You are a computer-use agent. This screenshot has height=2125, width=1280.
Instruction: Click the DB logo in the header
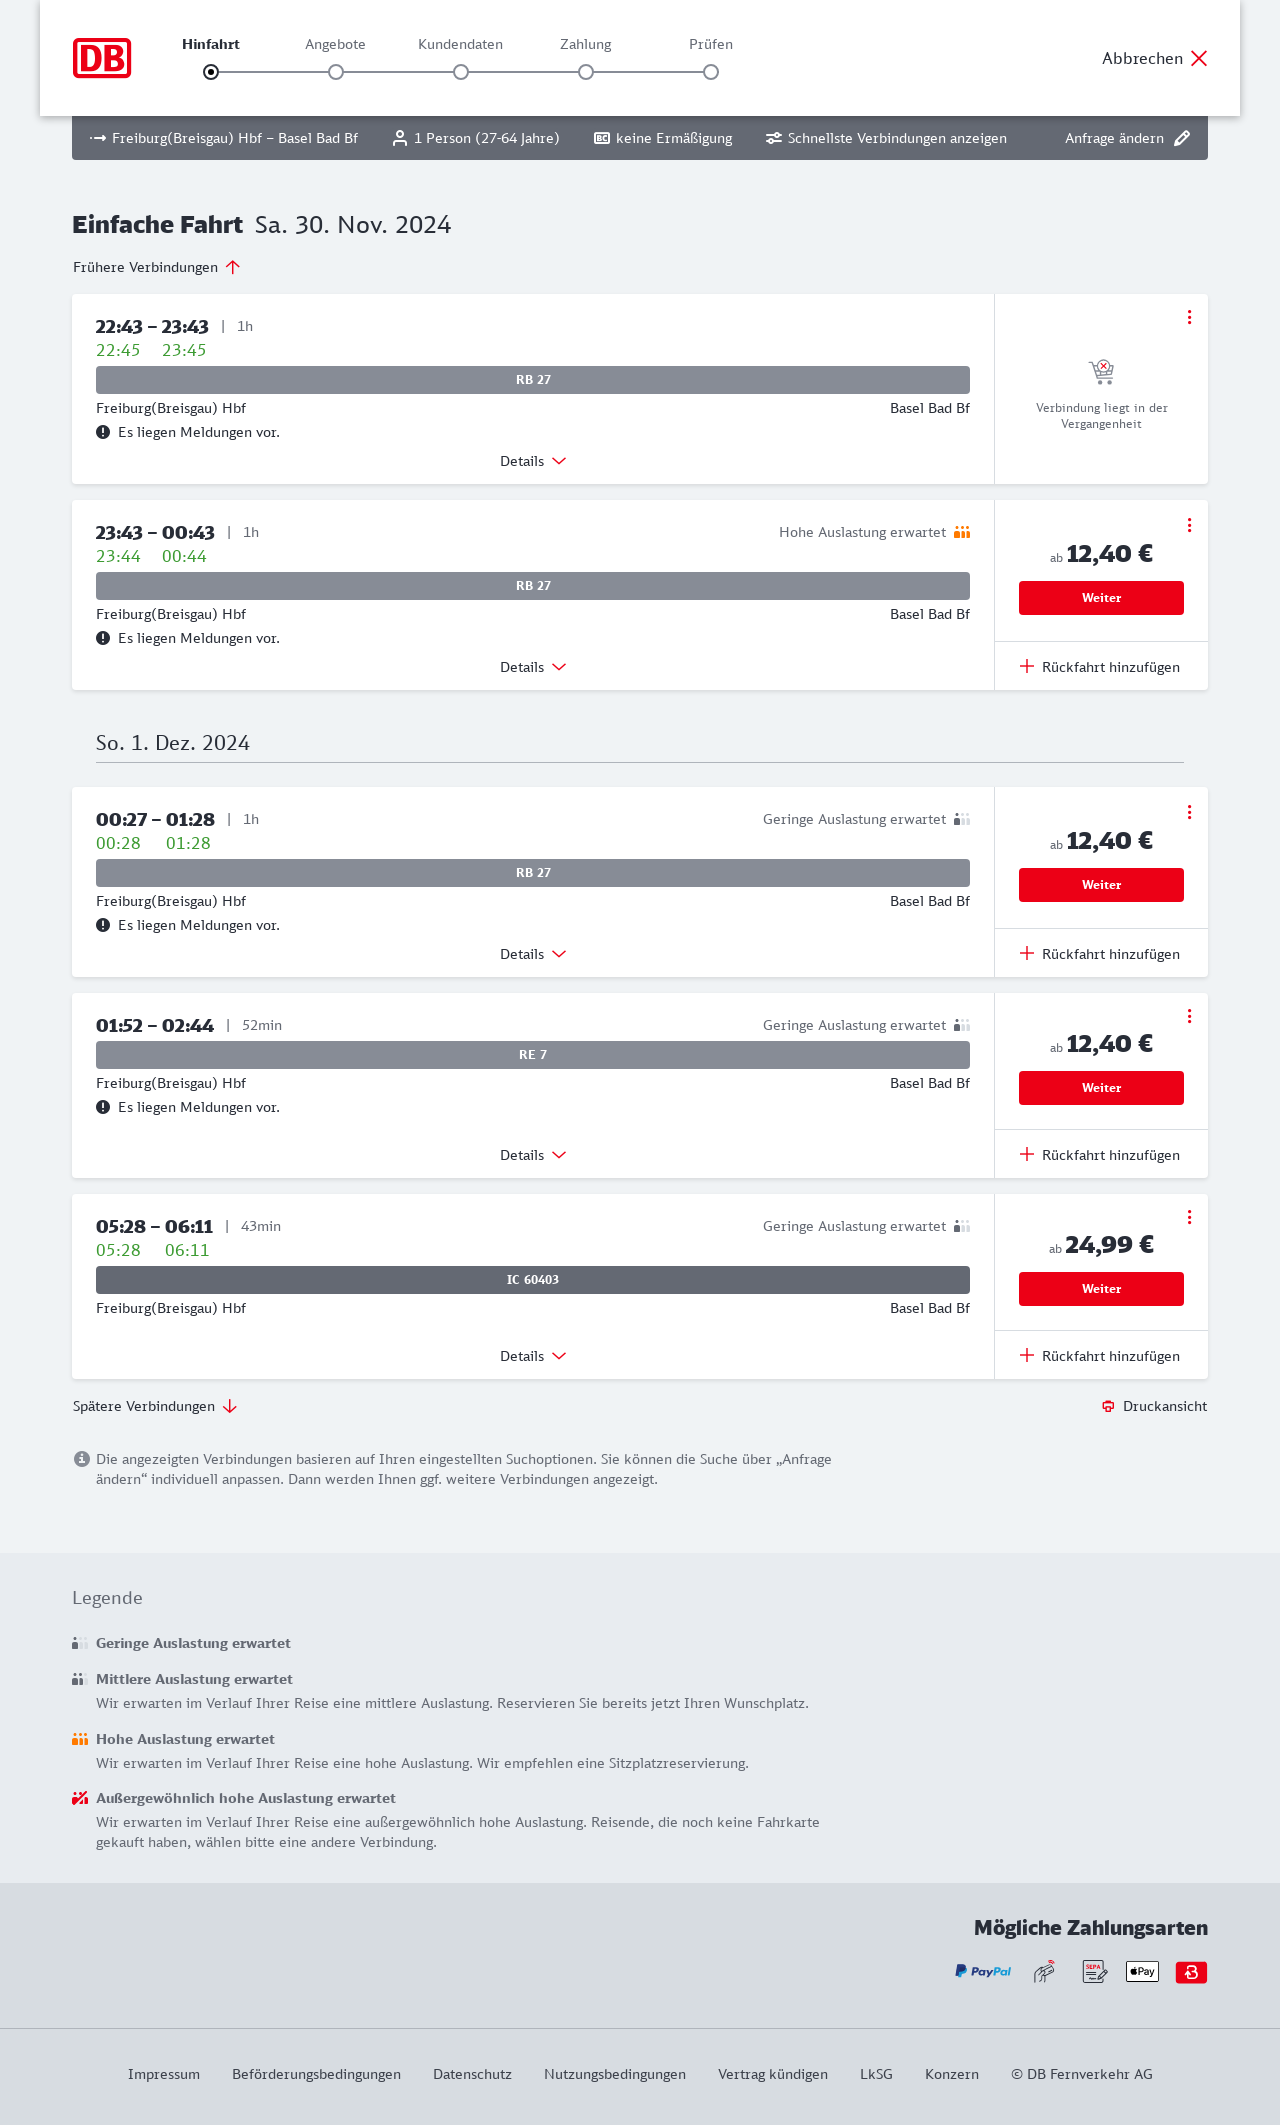[x=102, y=58]
